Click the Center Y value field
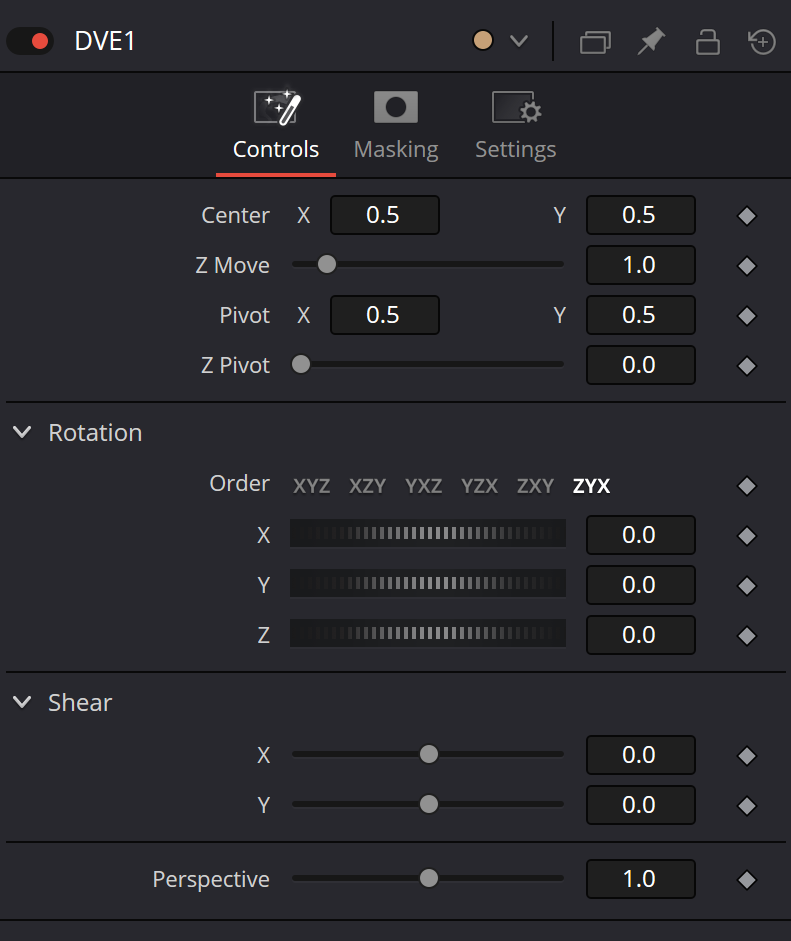This screenshot has height=941, width=791. coord(640,215)
